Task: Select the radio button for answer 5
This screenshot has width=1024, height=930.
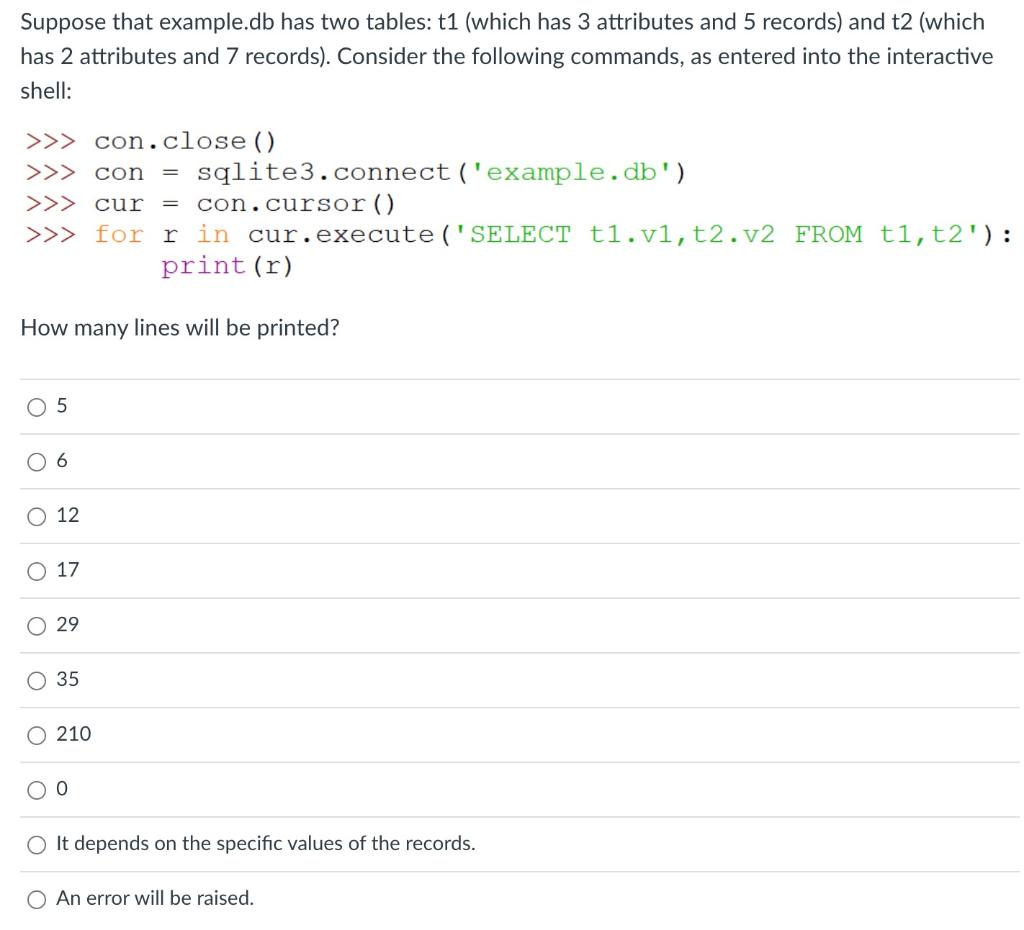Action: [x=37, y=406]
